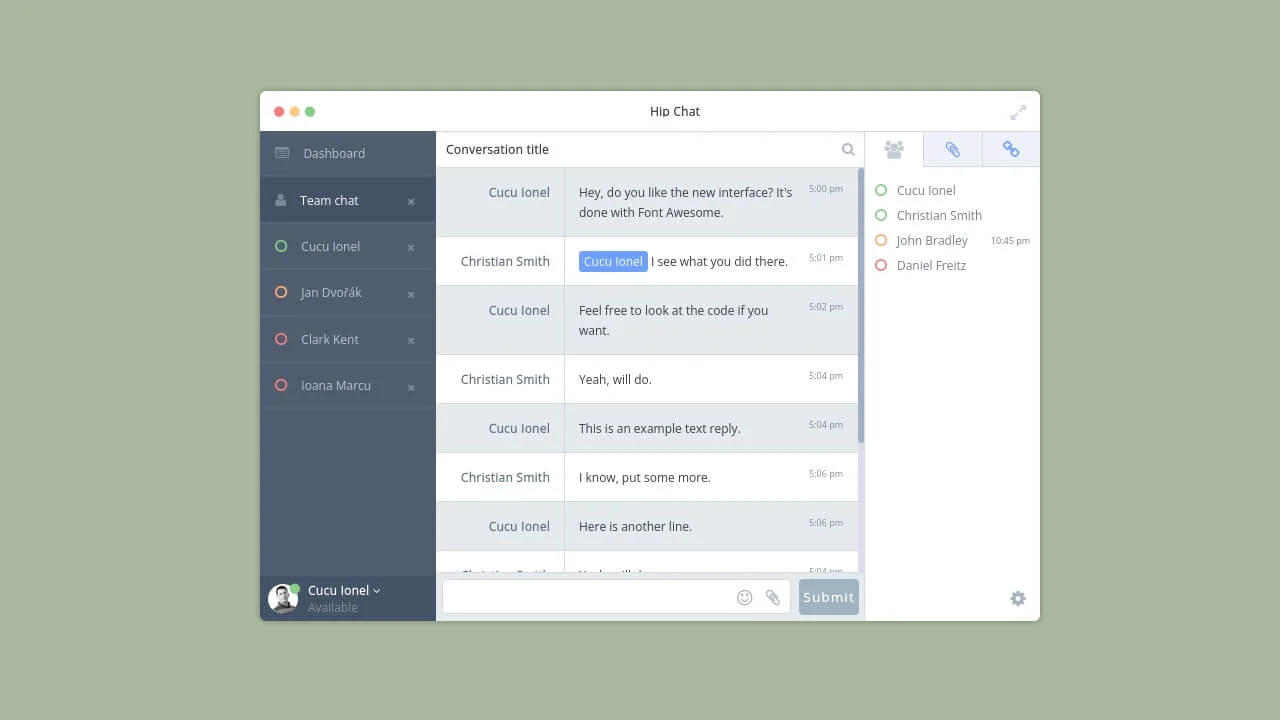This screenshot has width=1280, height=720.
Task: Expand the Cucu Ionel status dropdown
Action: [375, 590]
